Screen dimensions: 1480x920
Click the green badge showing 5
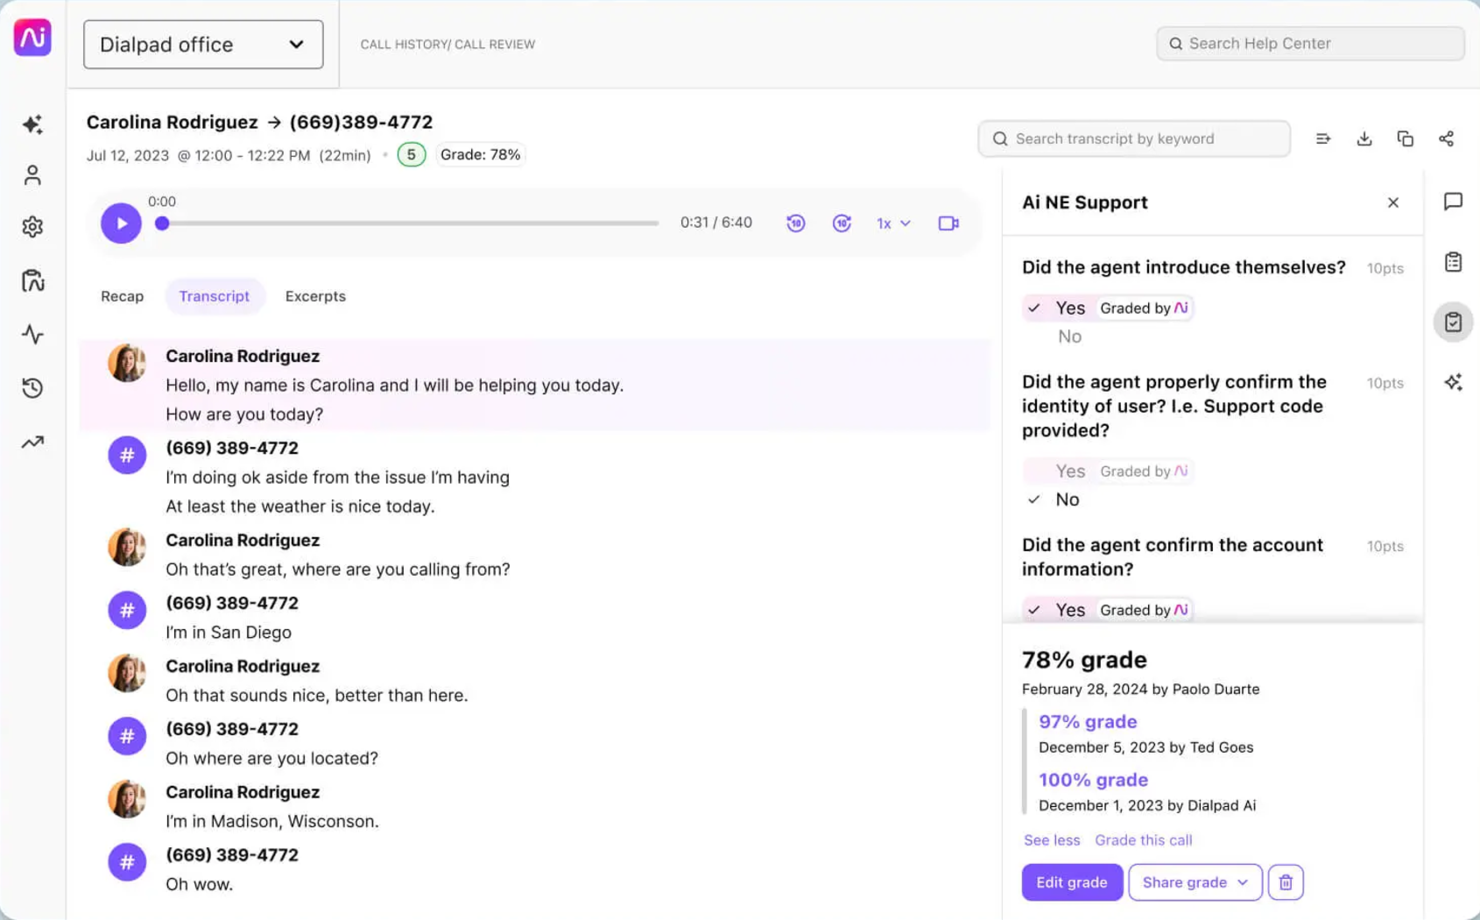point(411,155)
